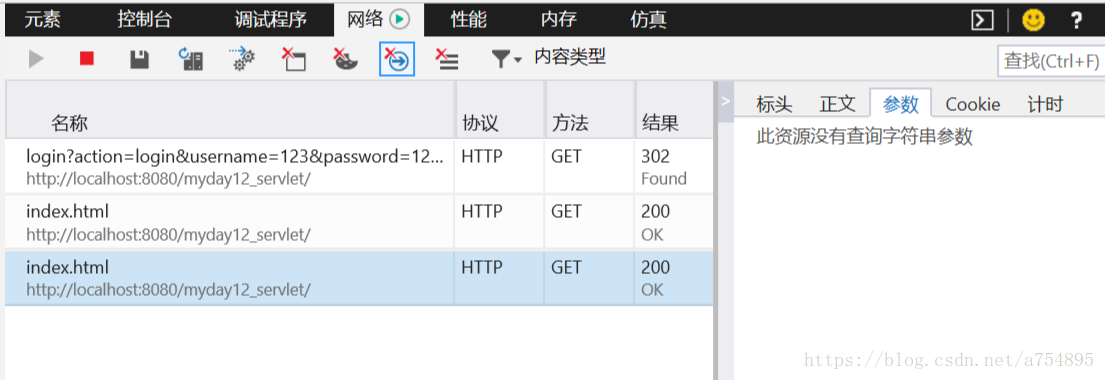Sort by the 名称 column header
This screenshot has width=1105, height=380.
pos(230,110)
